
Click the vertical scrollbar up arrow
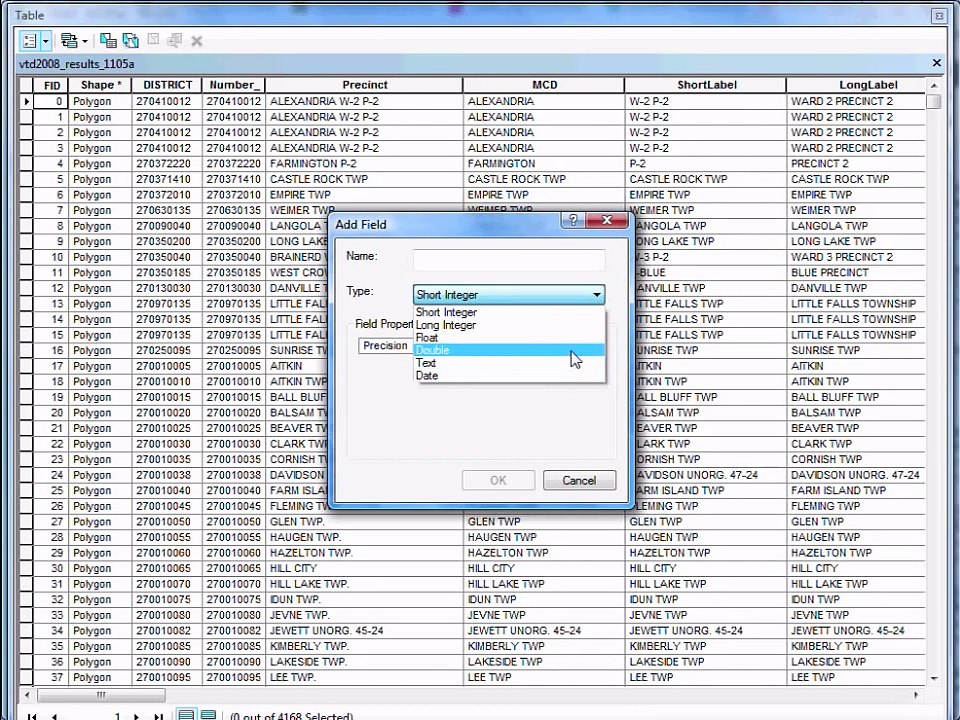[x=934, y=85]
